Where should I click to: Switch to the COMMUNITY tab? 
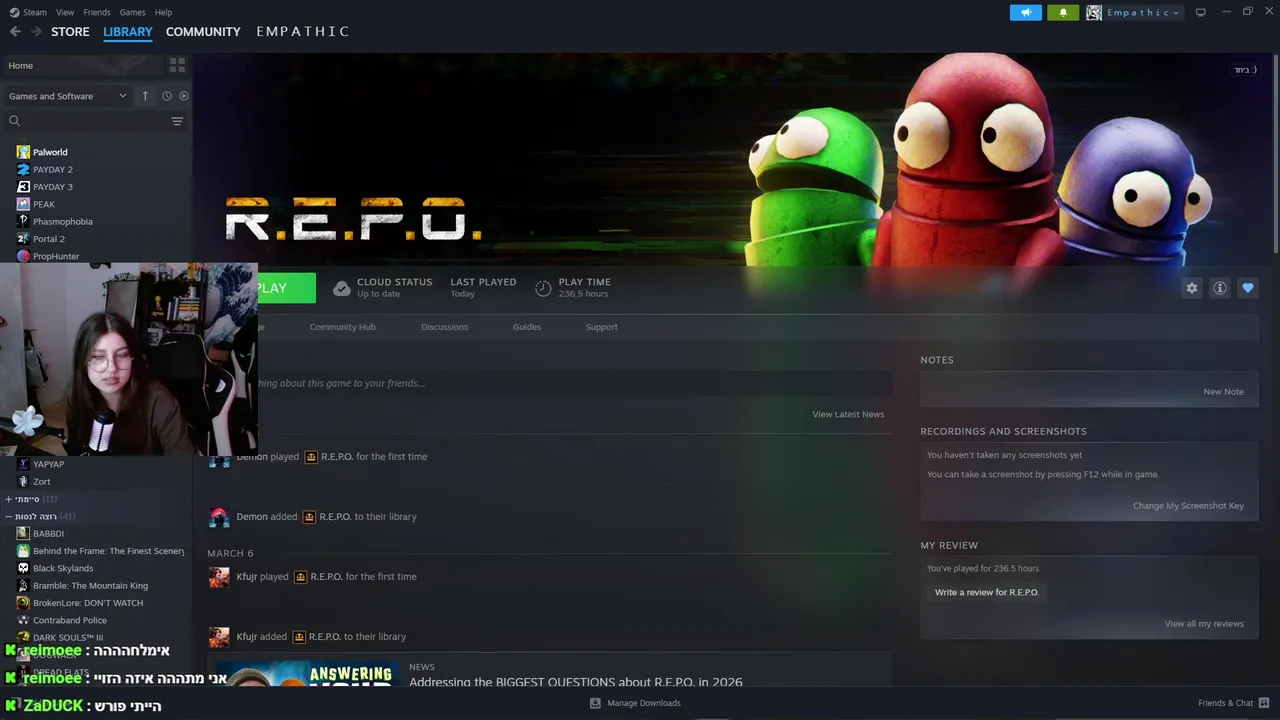point(203,32)
